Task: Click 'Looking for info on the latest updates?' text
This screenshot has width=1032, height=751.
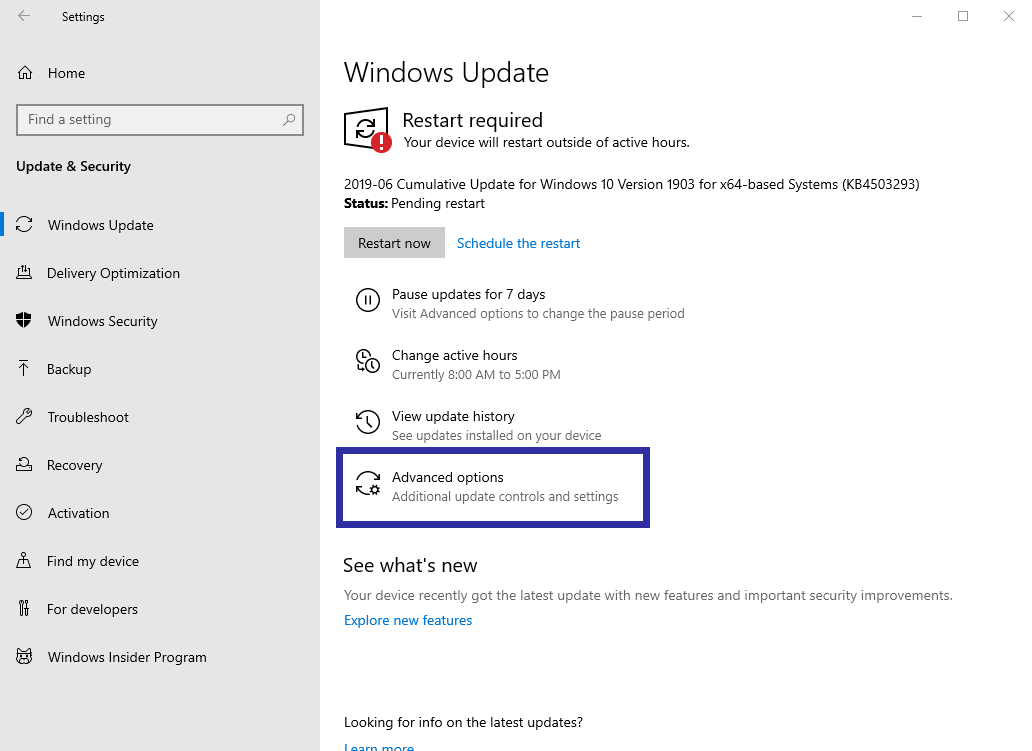Action: pos(463,722)
